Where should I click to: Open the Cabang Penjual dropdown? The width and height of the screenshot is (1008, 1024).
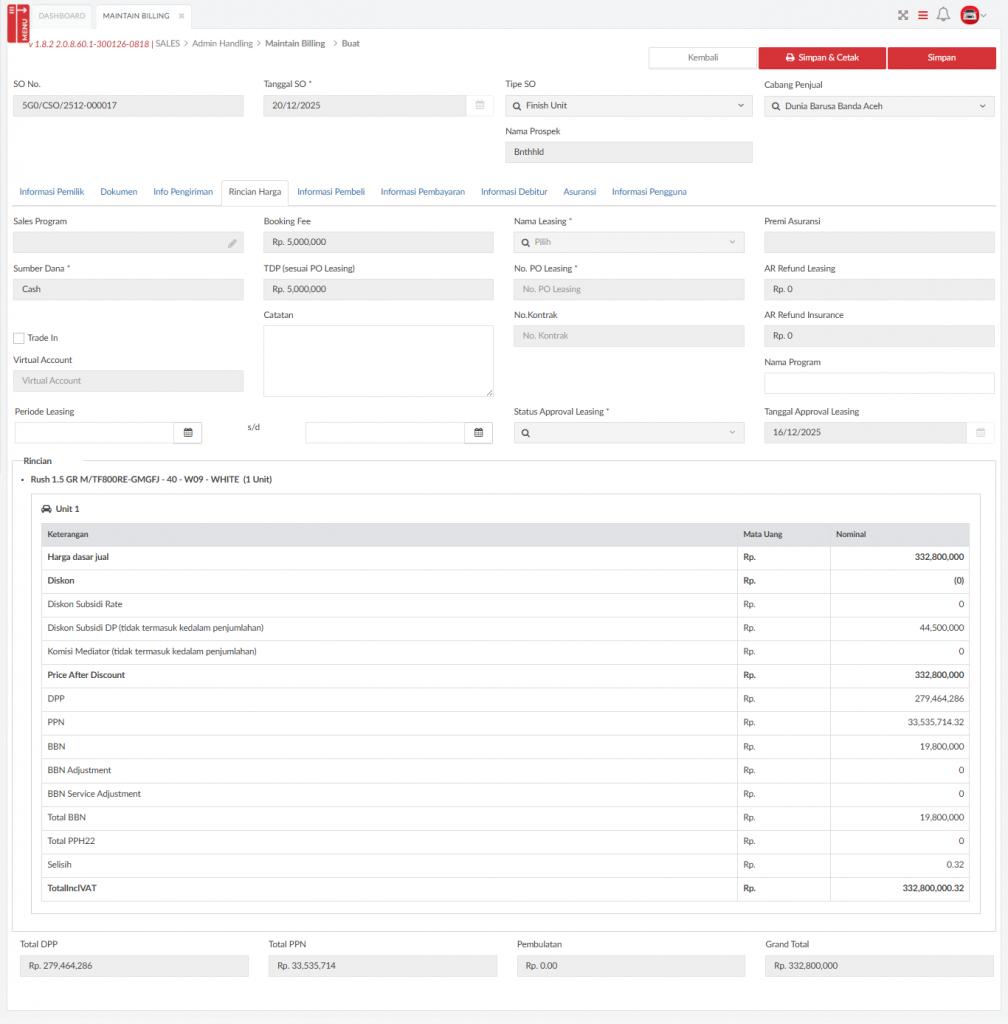879,106
